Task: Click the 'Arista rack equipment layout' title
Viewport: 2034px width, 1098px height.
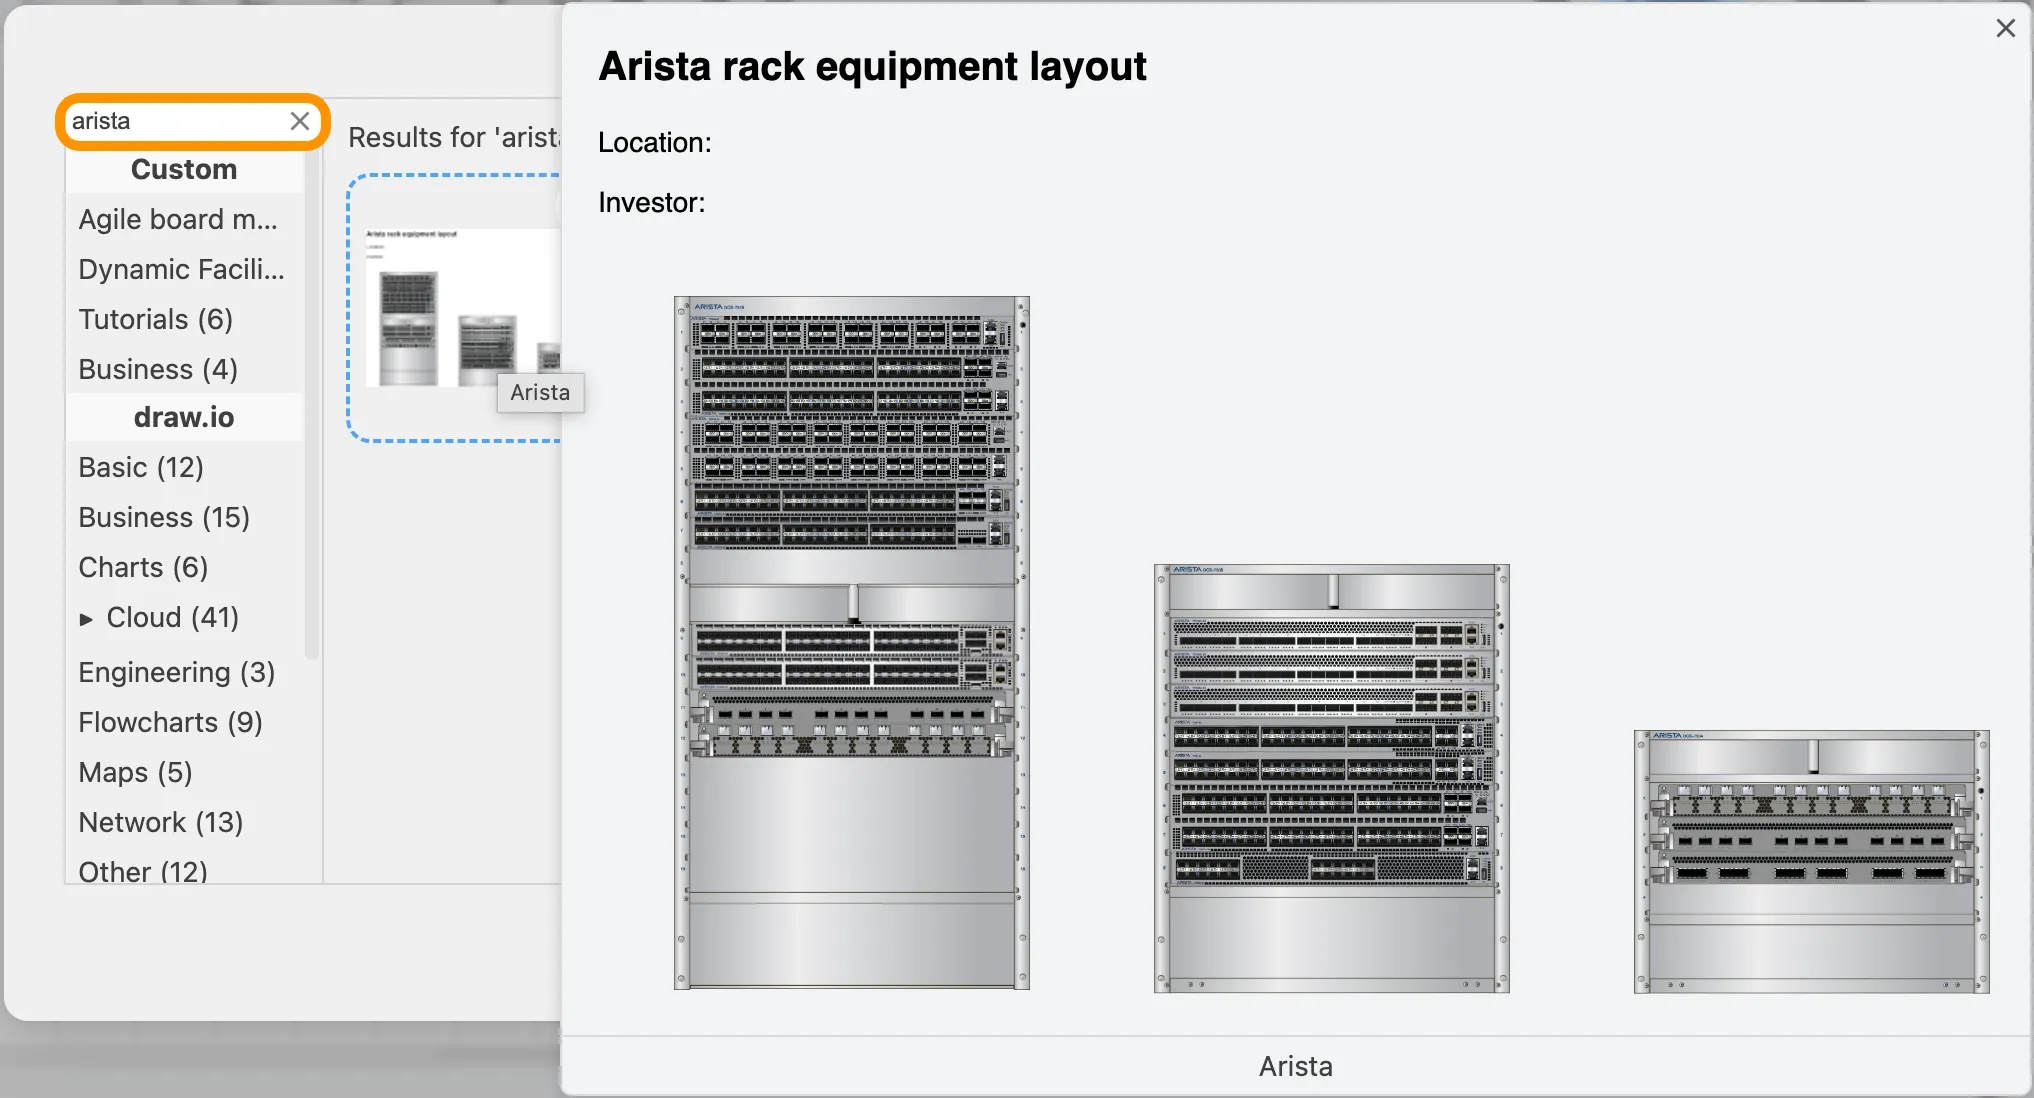Action: 873,66
